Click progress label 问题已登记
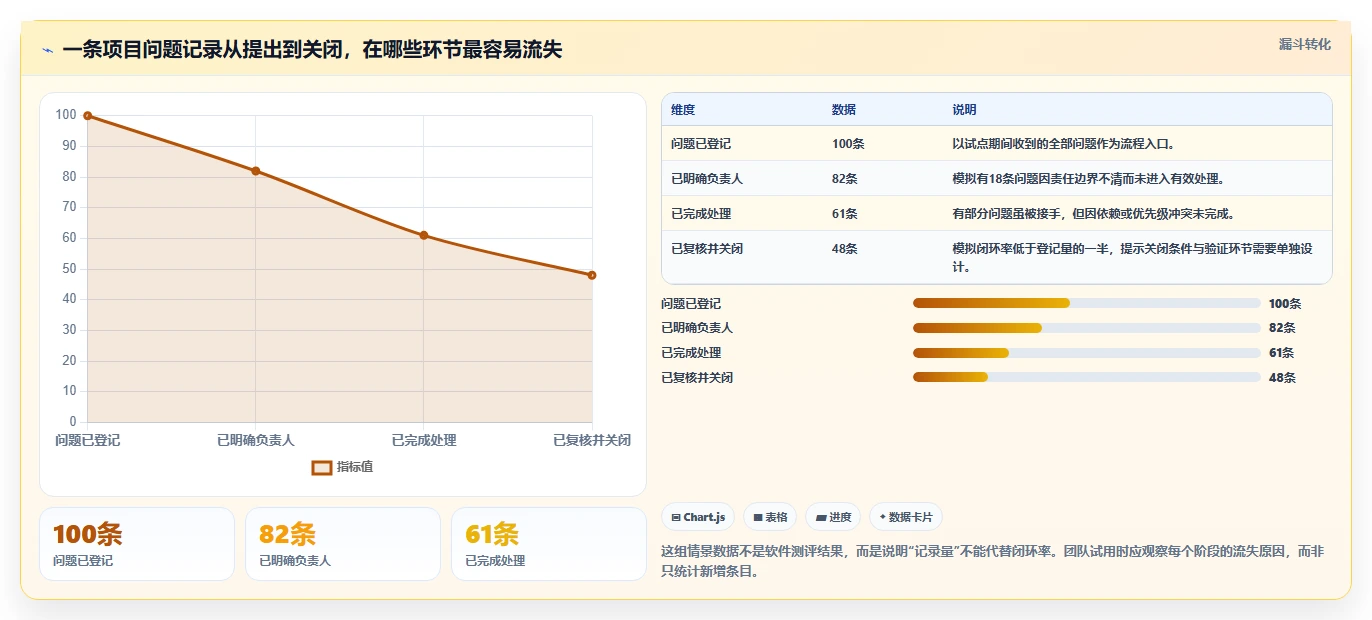 click(691, 304)
